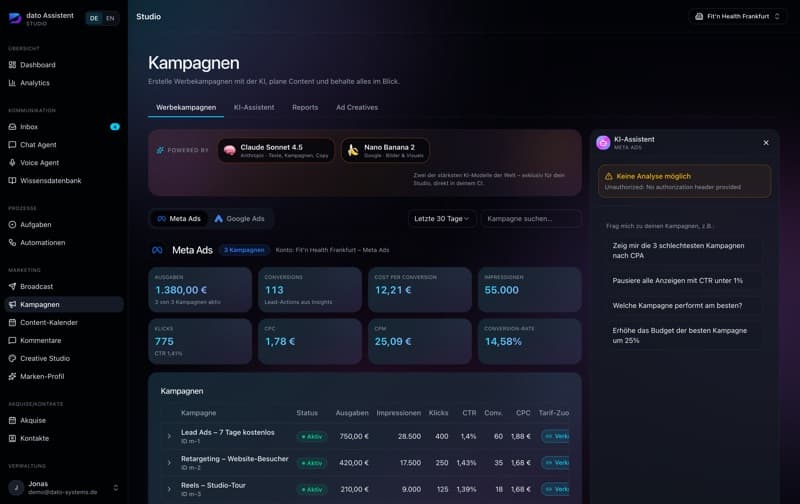Open Marken-Profil sparkle icon
800x504 pixels.
(12, 376)
